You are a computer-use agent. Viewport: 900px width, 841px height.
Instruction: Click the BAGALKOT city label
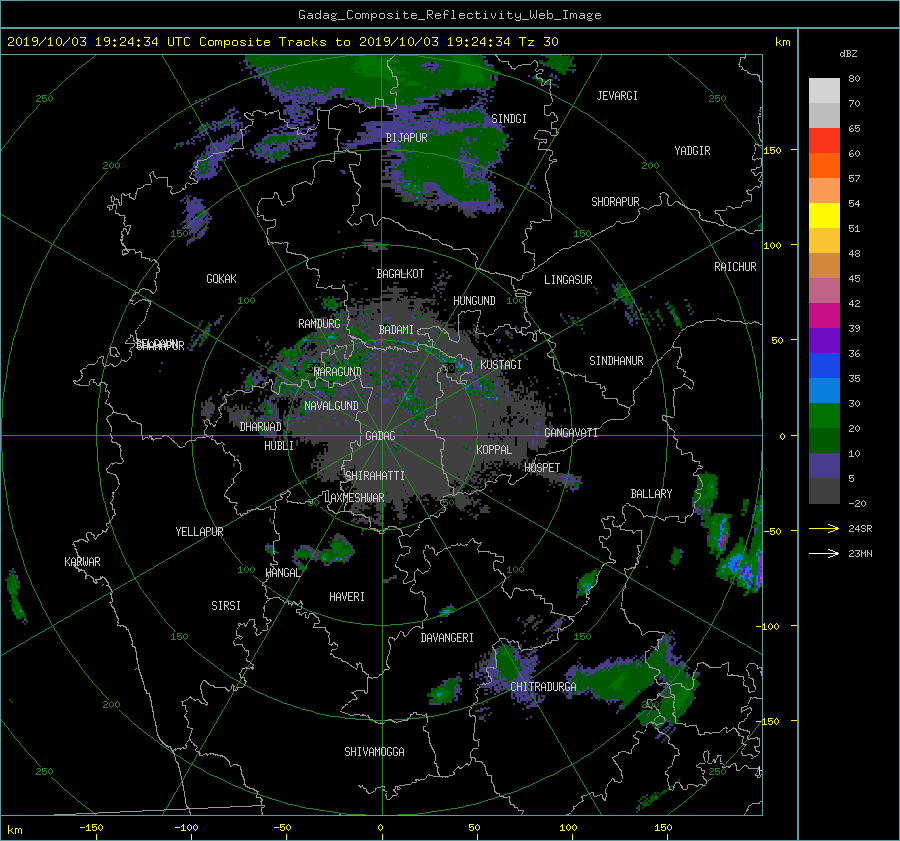coord(400,274)
